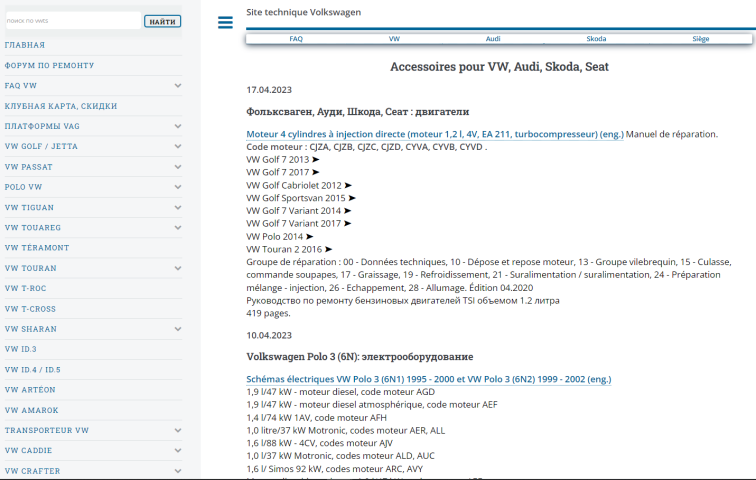Screen dimensions: 756x480
Task: Open ГЛАВНАЯ in the sidebar
Action: coord(25,45)
